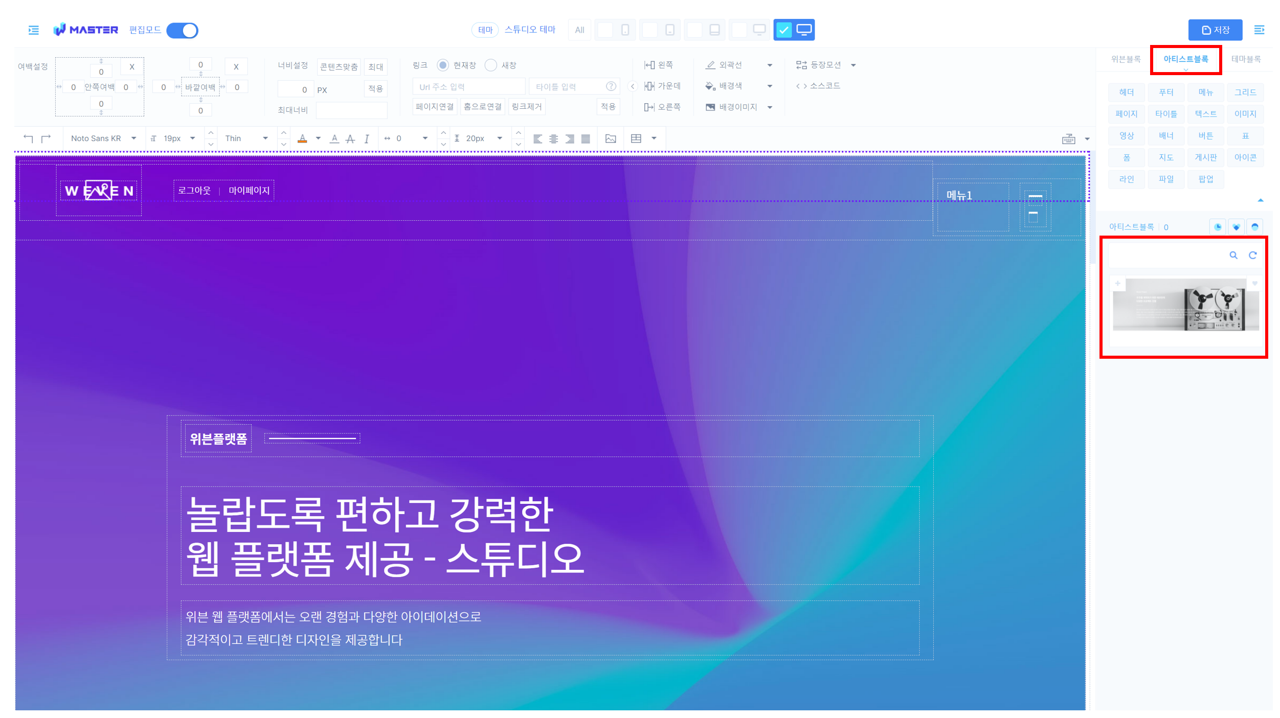This screenshot has height=718, width=1280.
Task: Click the redo arrow icon
Action: (46, 139)
